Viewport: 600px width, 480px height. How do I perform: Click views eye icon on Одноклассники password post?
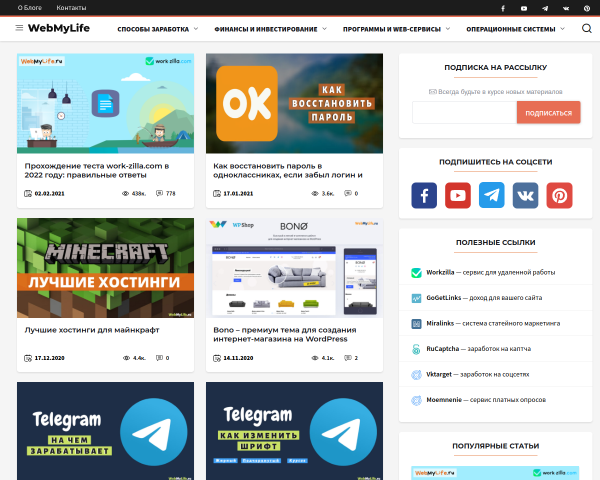pyautogui.click(x=315, y=193)
